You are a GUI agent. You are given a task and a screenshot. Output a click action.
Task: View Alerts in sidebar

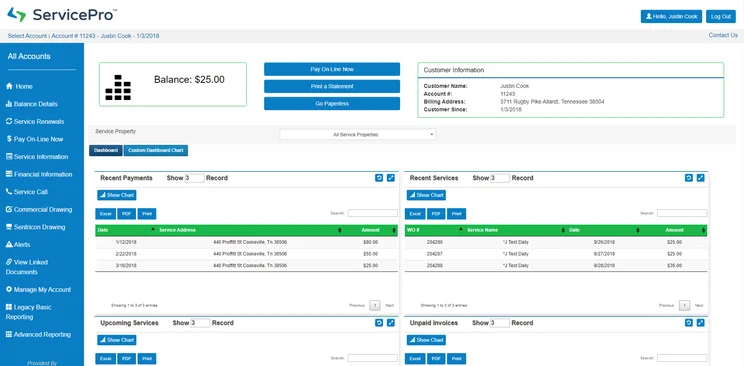18,244
